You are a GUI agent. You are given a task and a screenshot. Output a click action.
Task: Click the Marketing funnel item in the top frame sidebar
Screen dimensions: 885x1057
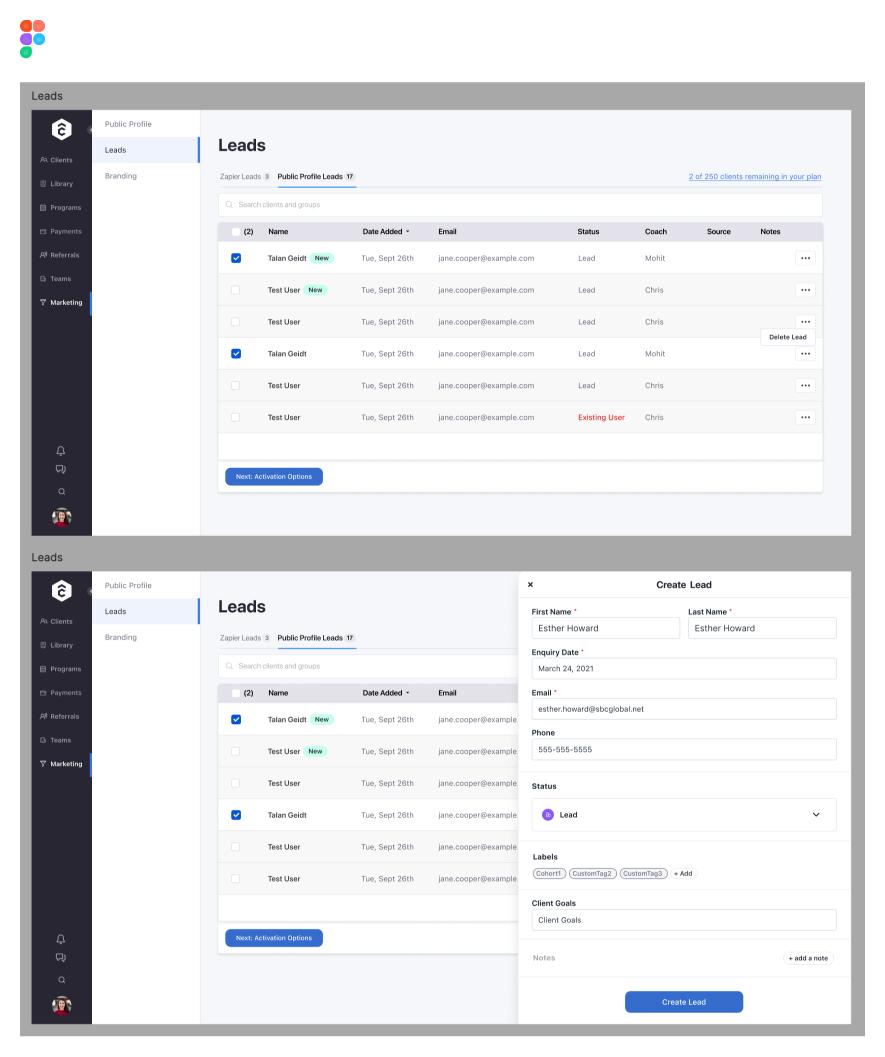coord(61,302)
